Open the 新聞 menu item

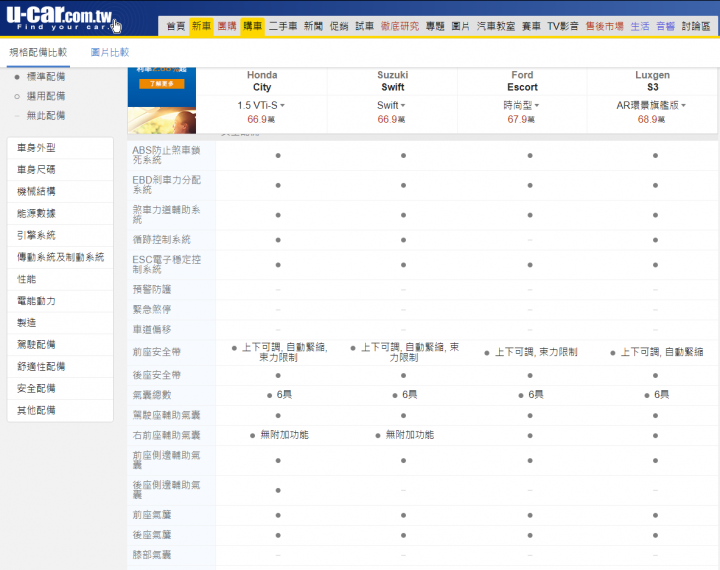click(313, 26)
